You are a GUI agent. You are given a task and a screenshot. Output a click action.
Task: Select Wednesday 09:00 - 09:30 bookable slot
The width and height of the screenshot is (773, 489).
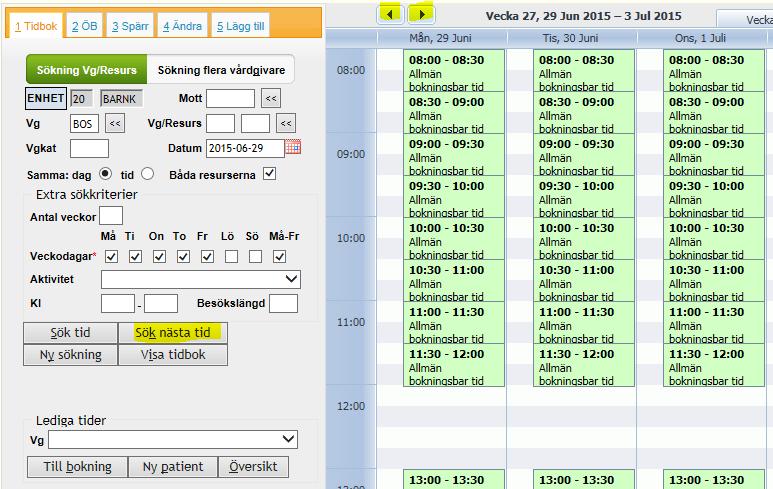714,154
